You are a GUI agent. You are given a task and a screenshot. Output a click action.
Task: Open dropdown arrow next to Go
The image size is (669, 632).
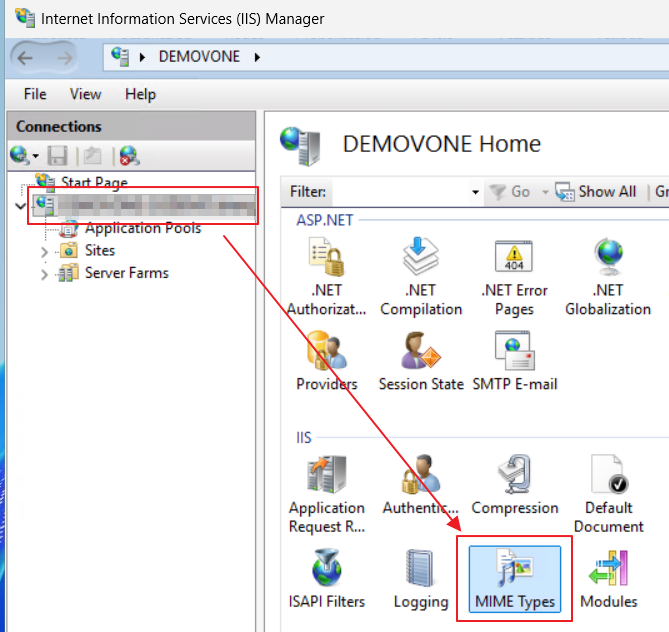[x=545, y=192]
